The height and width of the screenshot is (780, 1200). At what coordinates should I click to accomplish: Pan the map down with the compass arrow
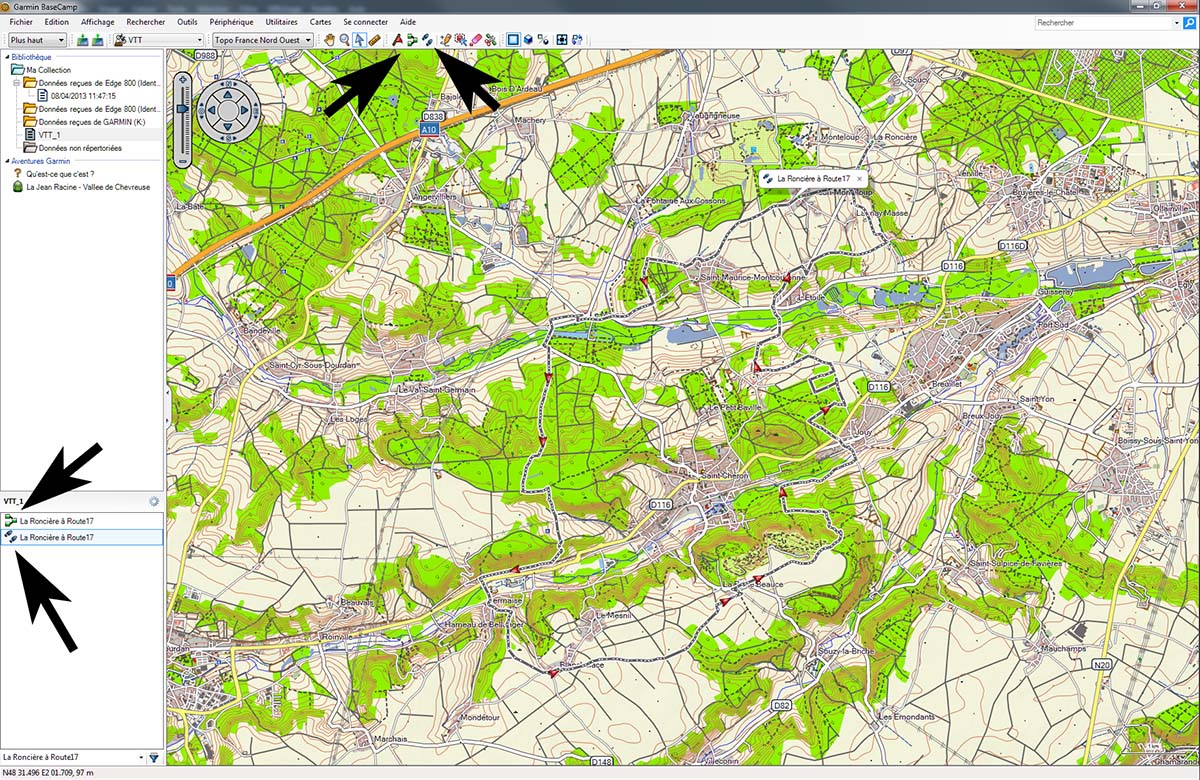227,126
